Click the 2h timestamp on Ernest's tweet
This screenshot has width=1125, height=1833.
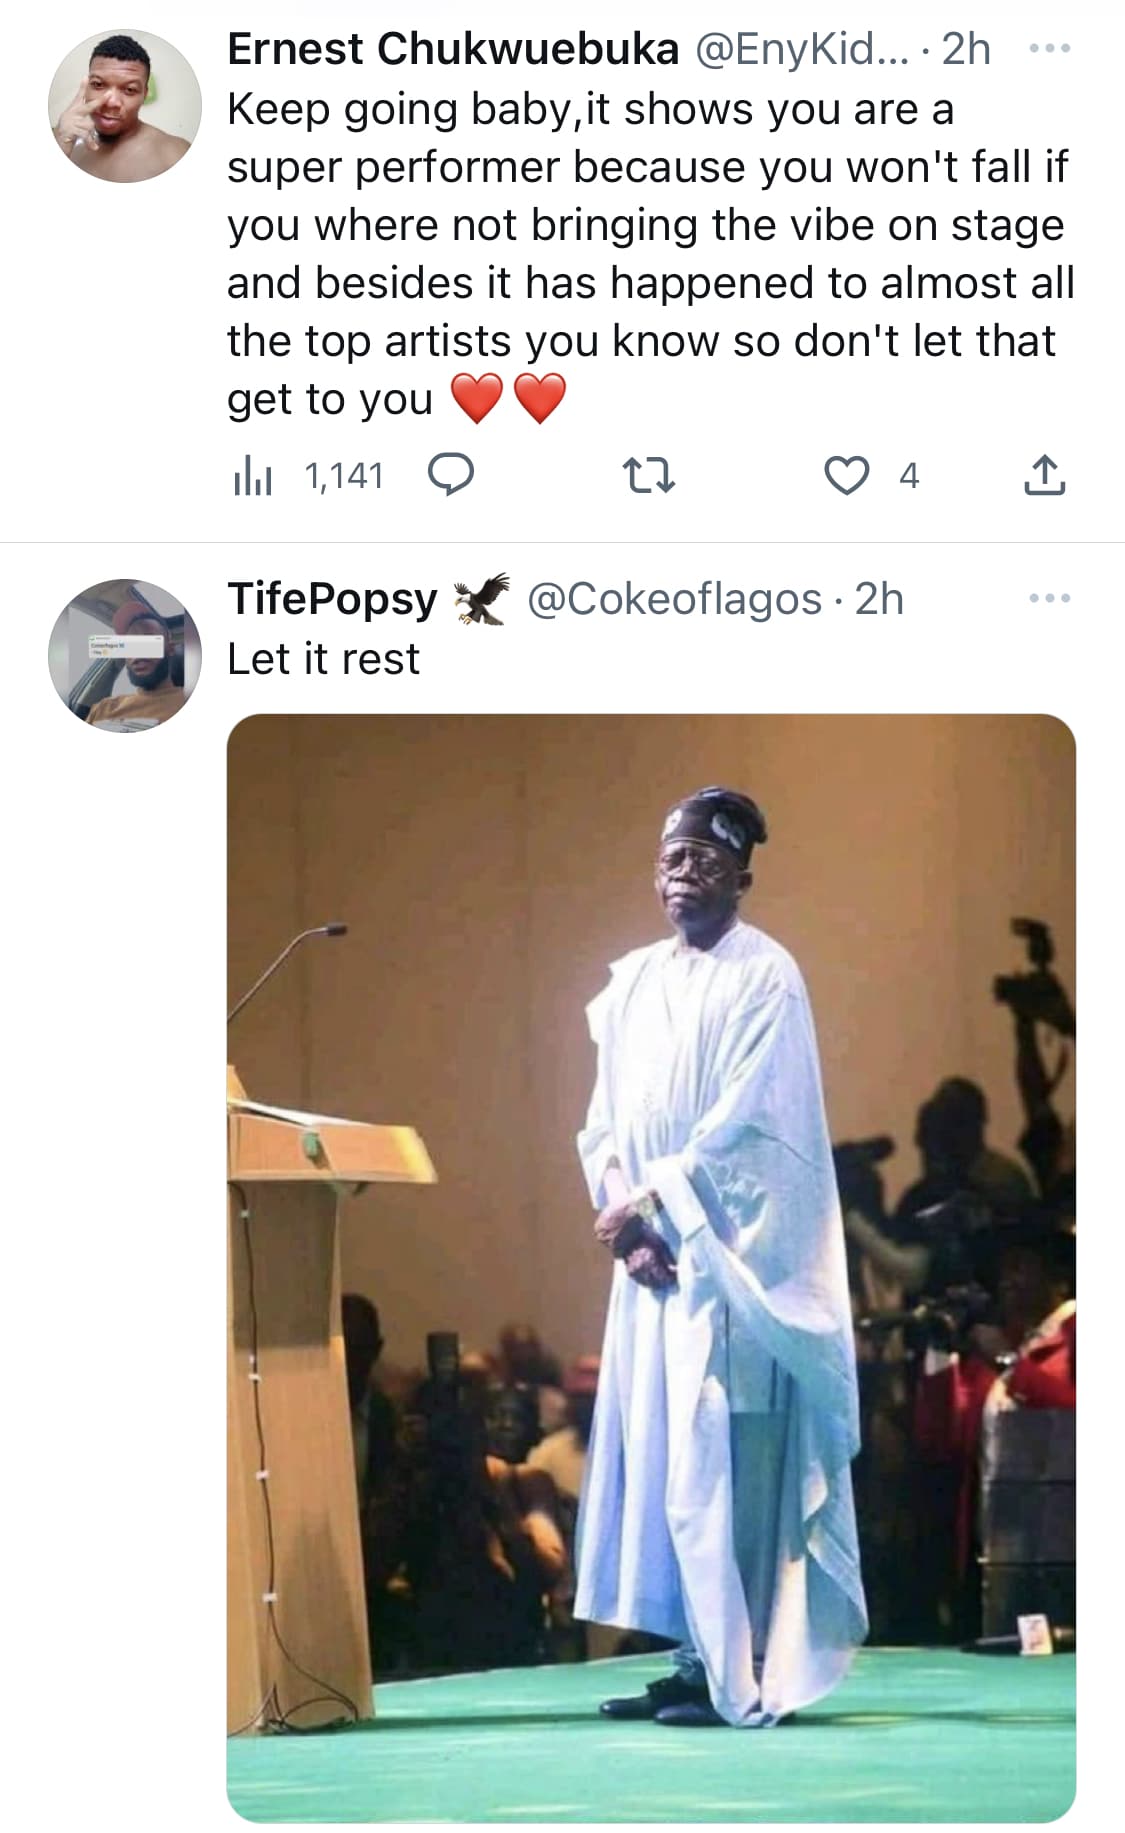pos(966,49)
